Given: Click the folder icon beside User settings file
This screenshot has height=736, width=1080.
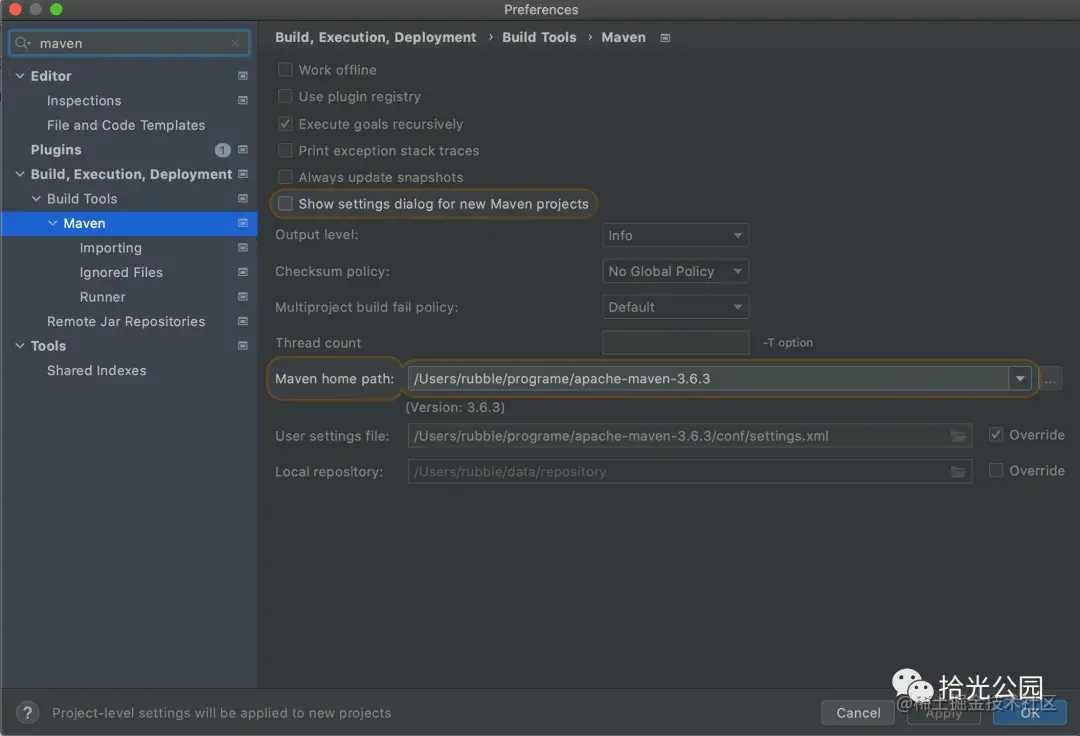Looking at the screenshot, I should [957, 435].
